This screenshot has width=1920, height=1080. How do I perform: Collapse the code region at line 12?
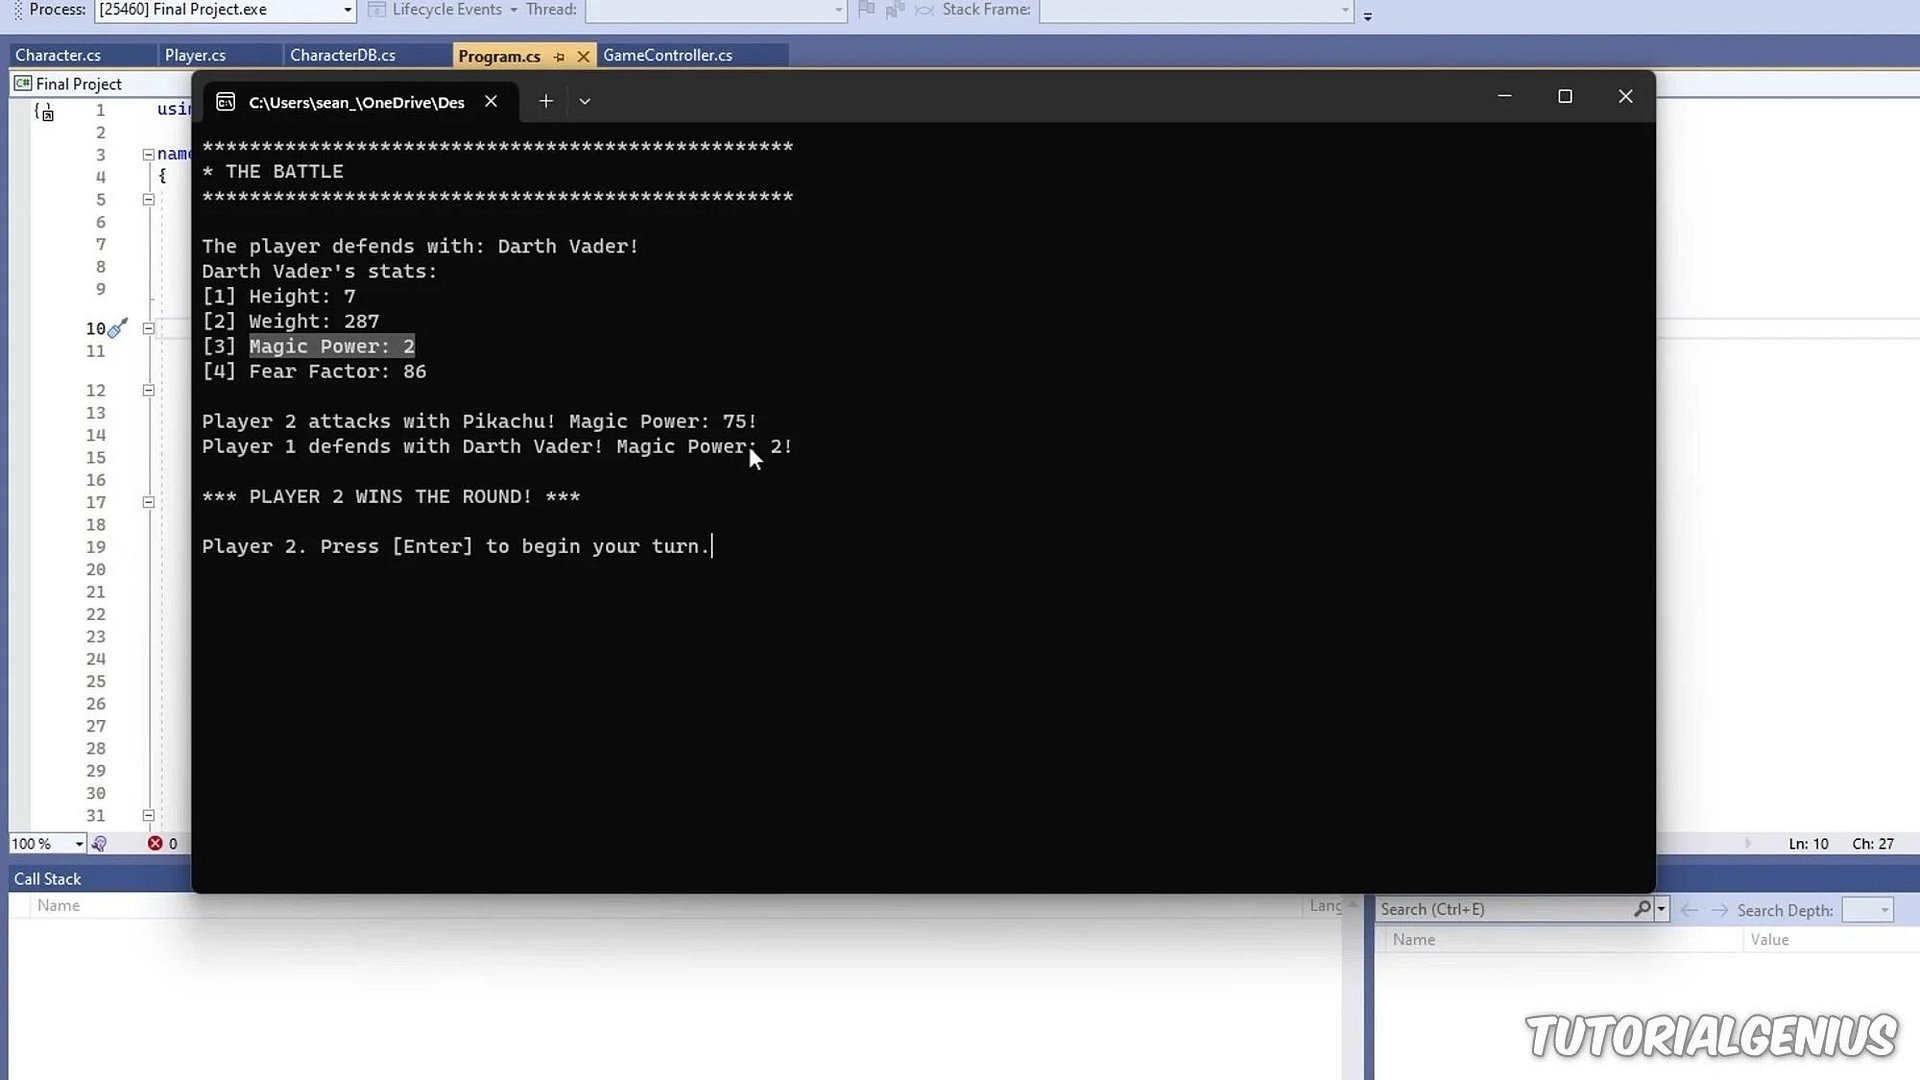click(x=148, y=390)
